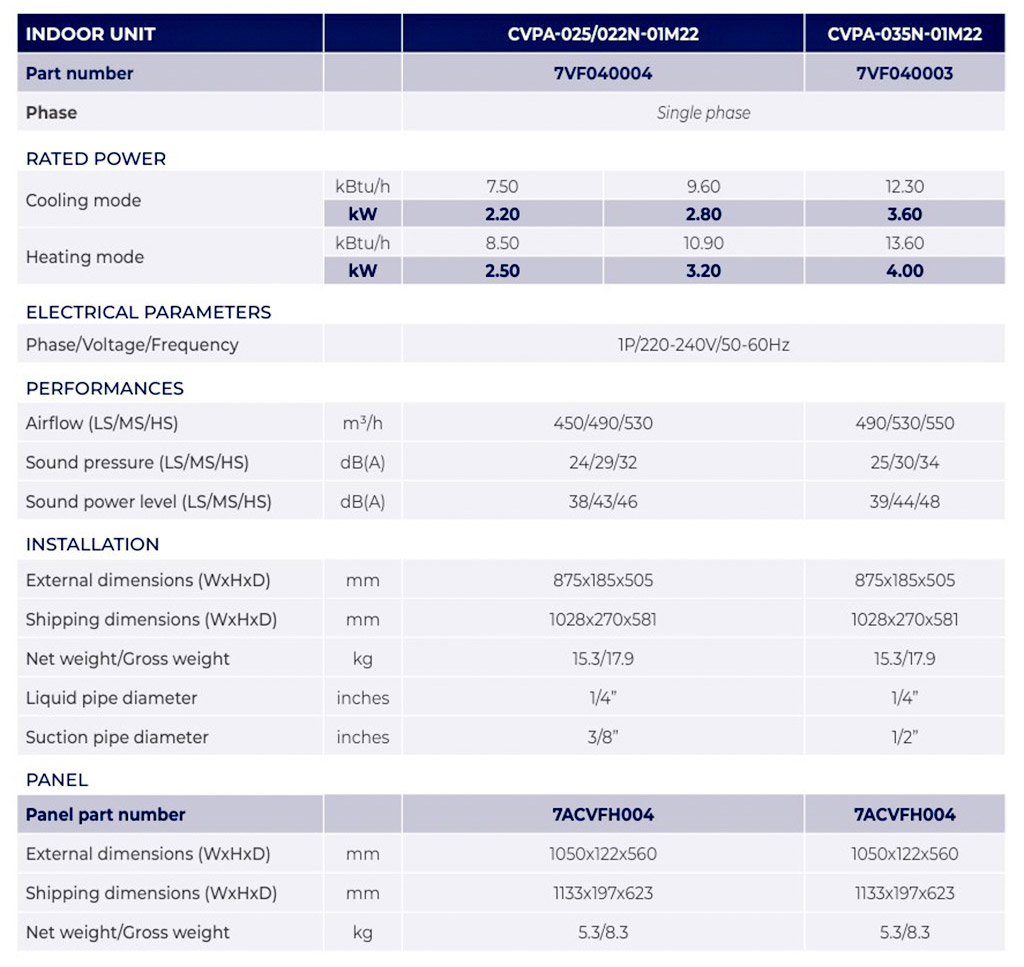Select the 2.20 kW cooling value
The height and width of the screenshot is (967, 1024).
tap(502, 214)
